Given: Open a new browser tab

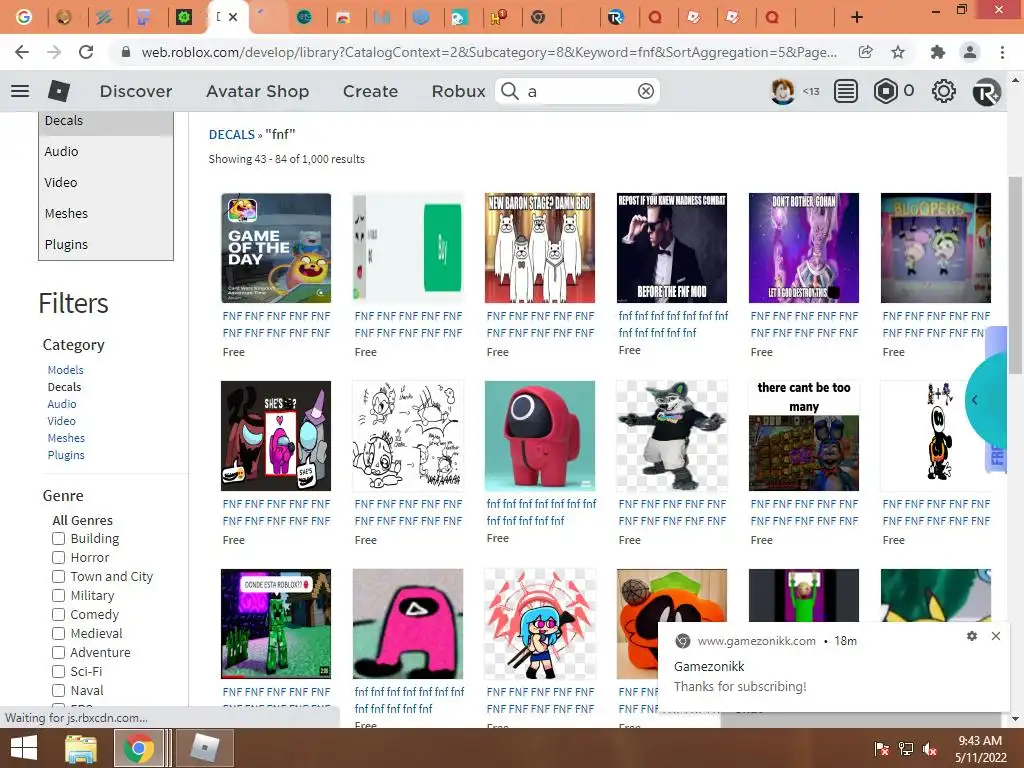Looking at the screenshot, I should click(x=857, y=17).
